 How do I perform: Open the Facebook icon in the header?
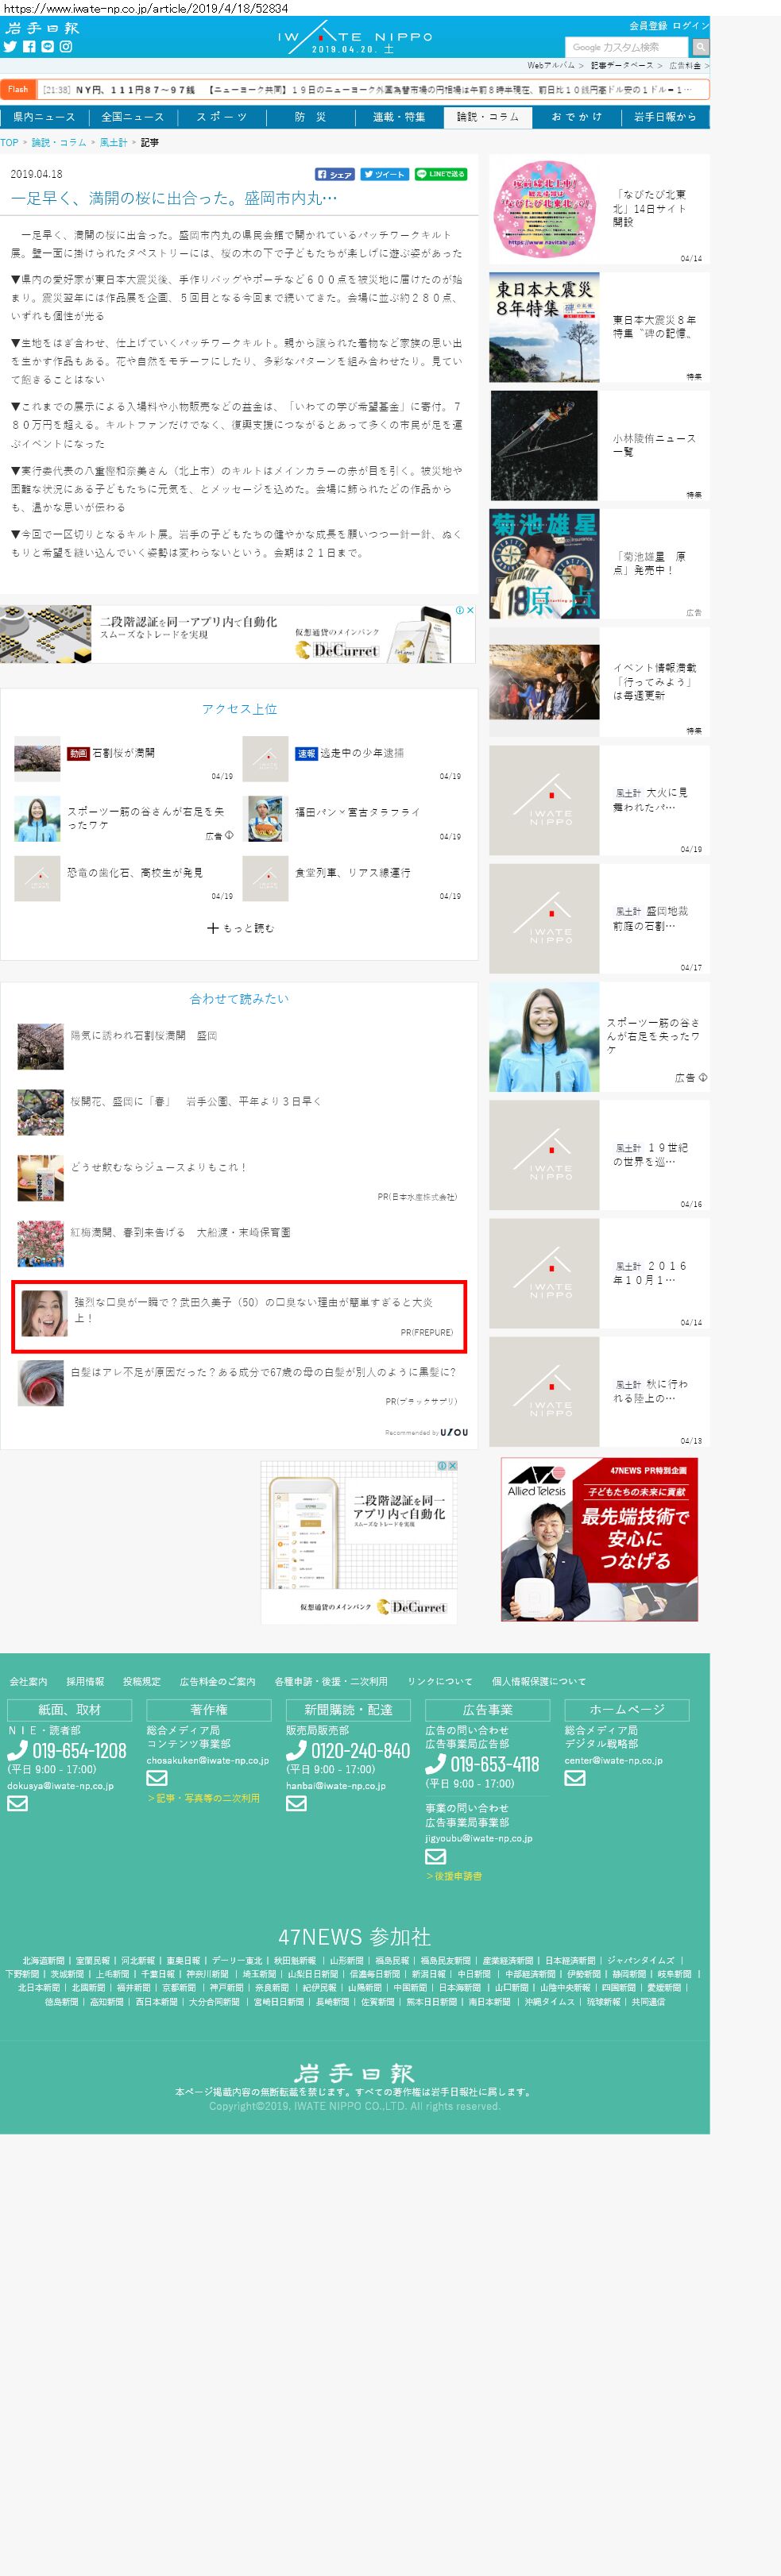pyautogui.click(x=29, y=47)
